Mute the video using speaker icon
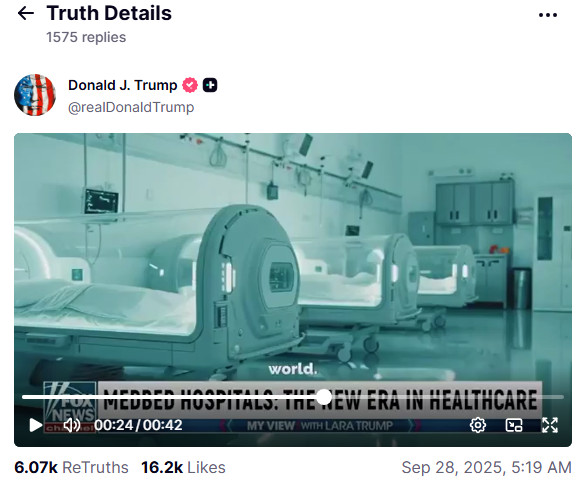This screenshot has height=482, width=587. tap(72, 425)
